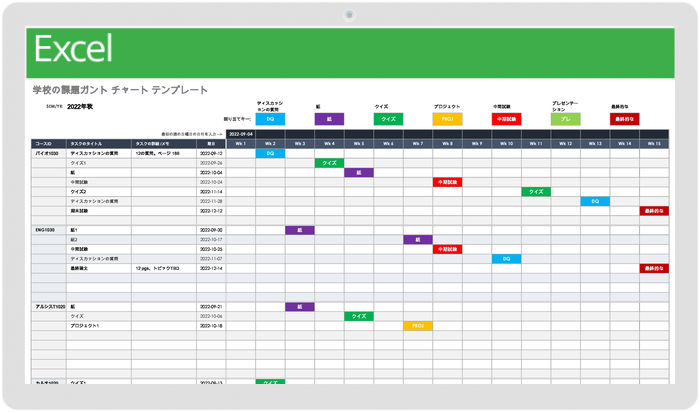
Task: Select the 12の質問、ページ 186 notes cell
Action: pos(164,154)
